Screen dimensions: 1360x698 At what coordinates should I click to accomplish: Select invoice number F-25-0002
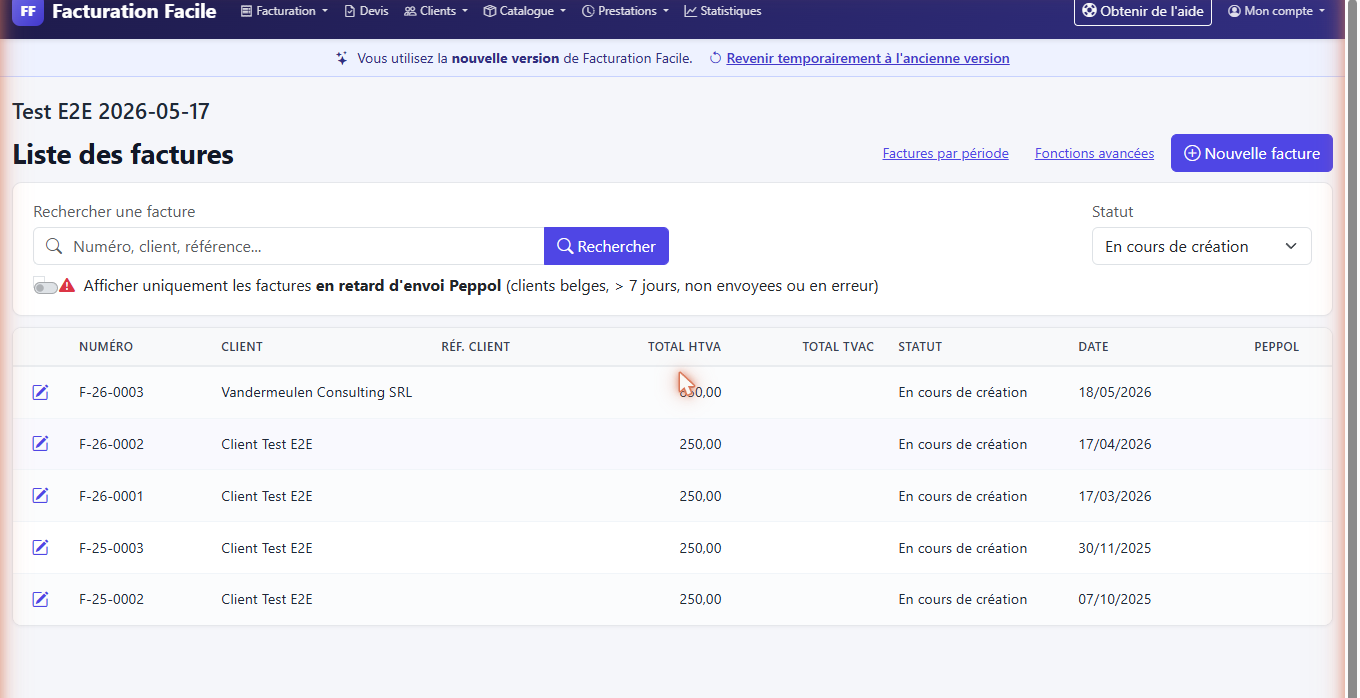tap(111, 599)
